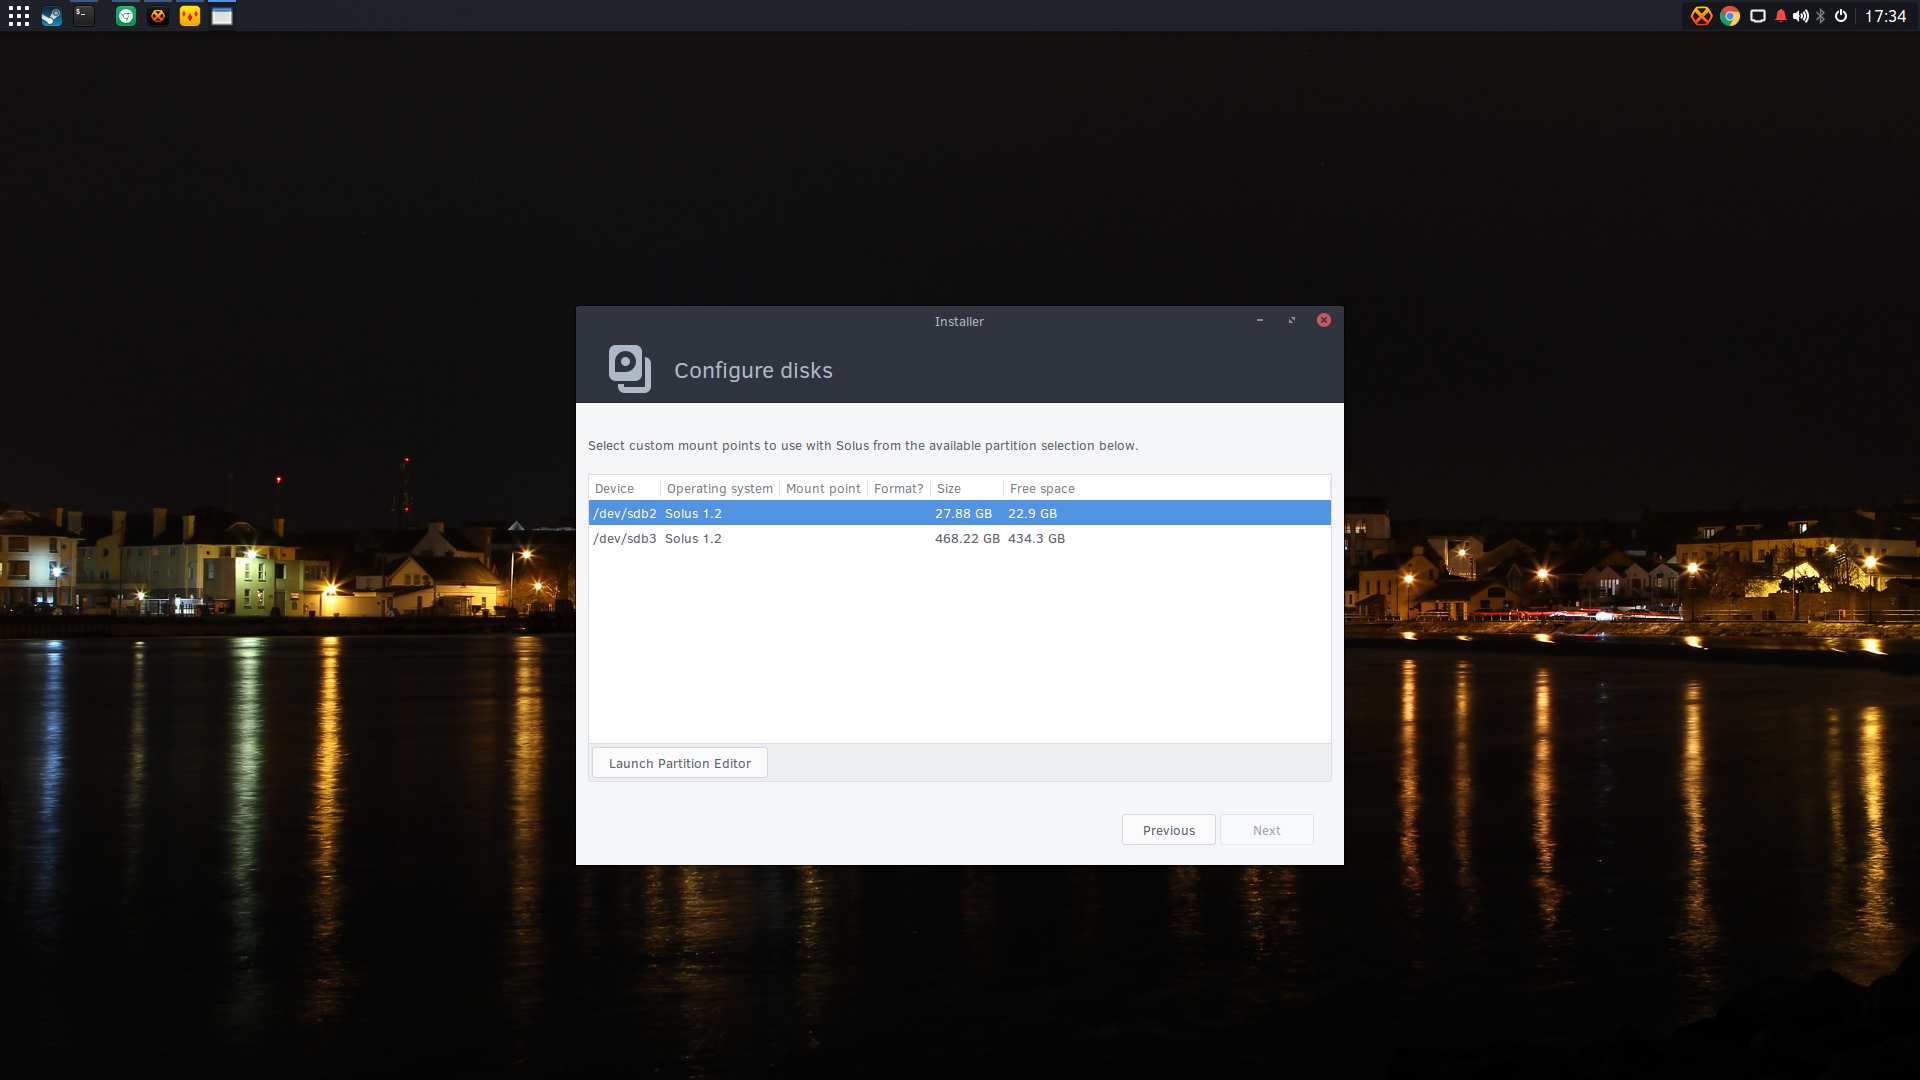Click the Chrome tray icon

(1730, 16)
